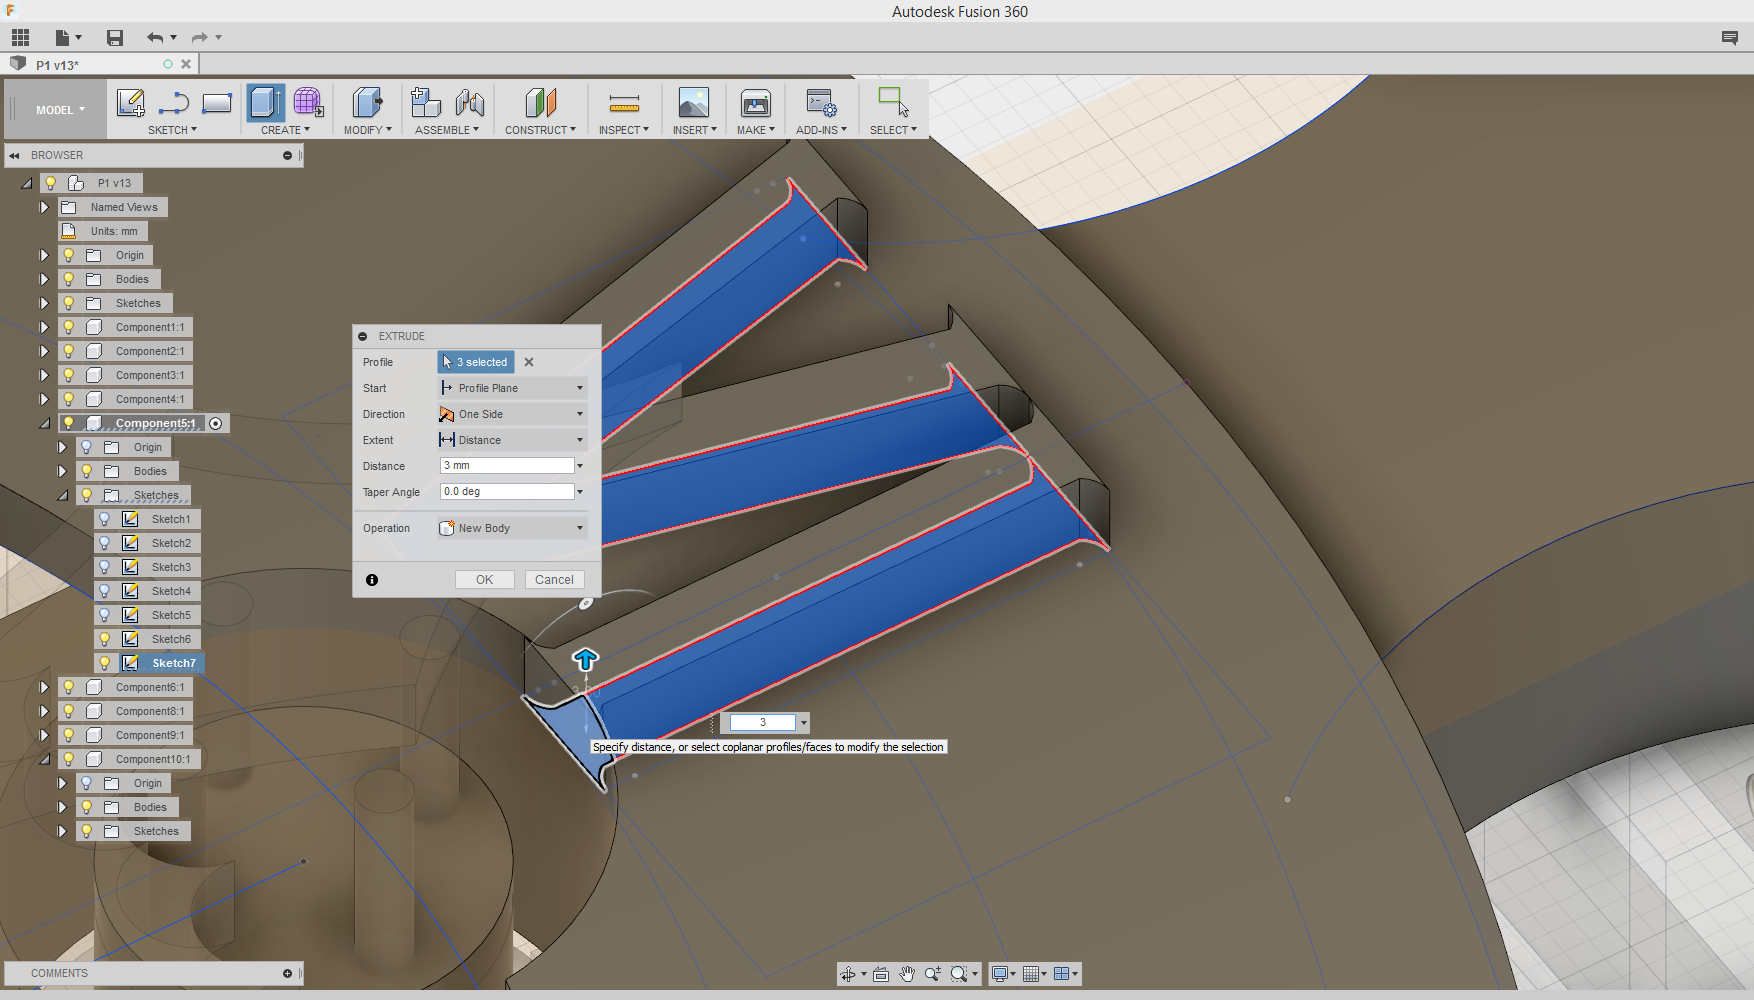
Task: Open the Taper Angle value dropdown arrow
Action: pyautogui.click(x=580, y=492)
